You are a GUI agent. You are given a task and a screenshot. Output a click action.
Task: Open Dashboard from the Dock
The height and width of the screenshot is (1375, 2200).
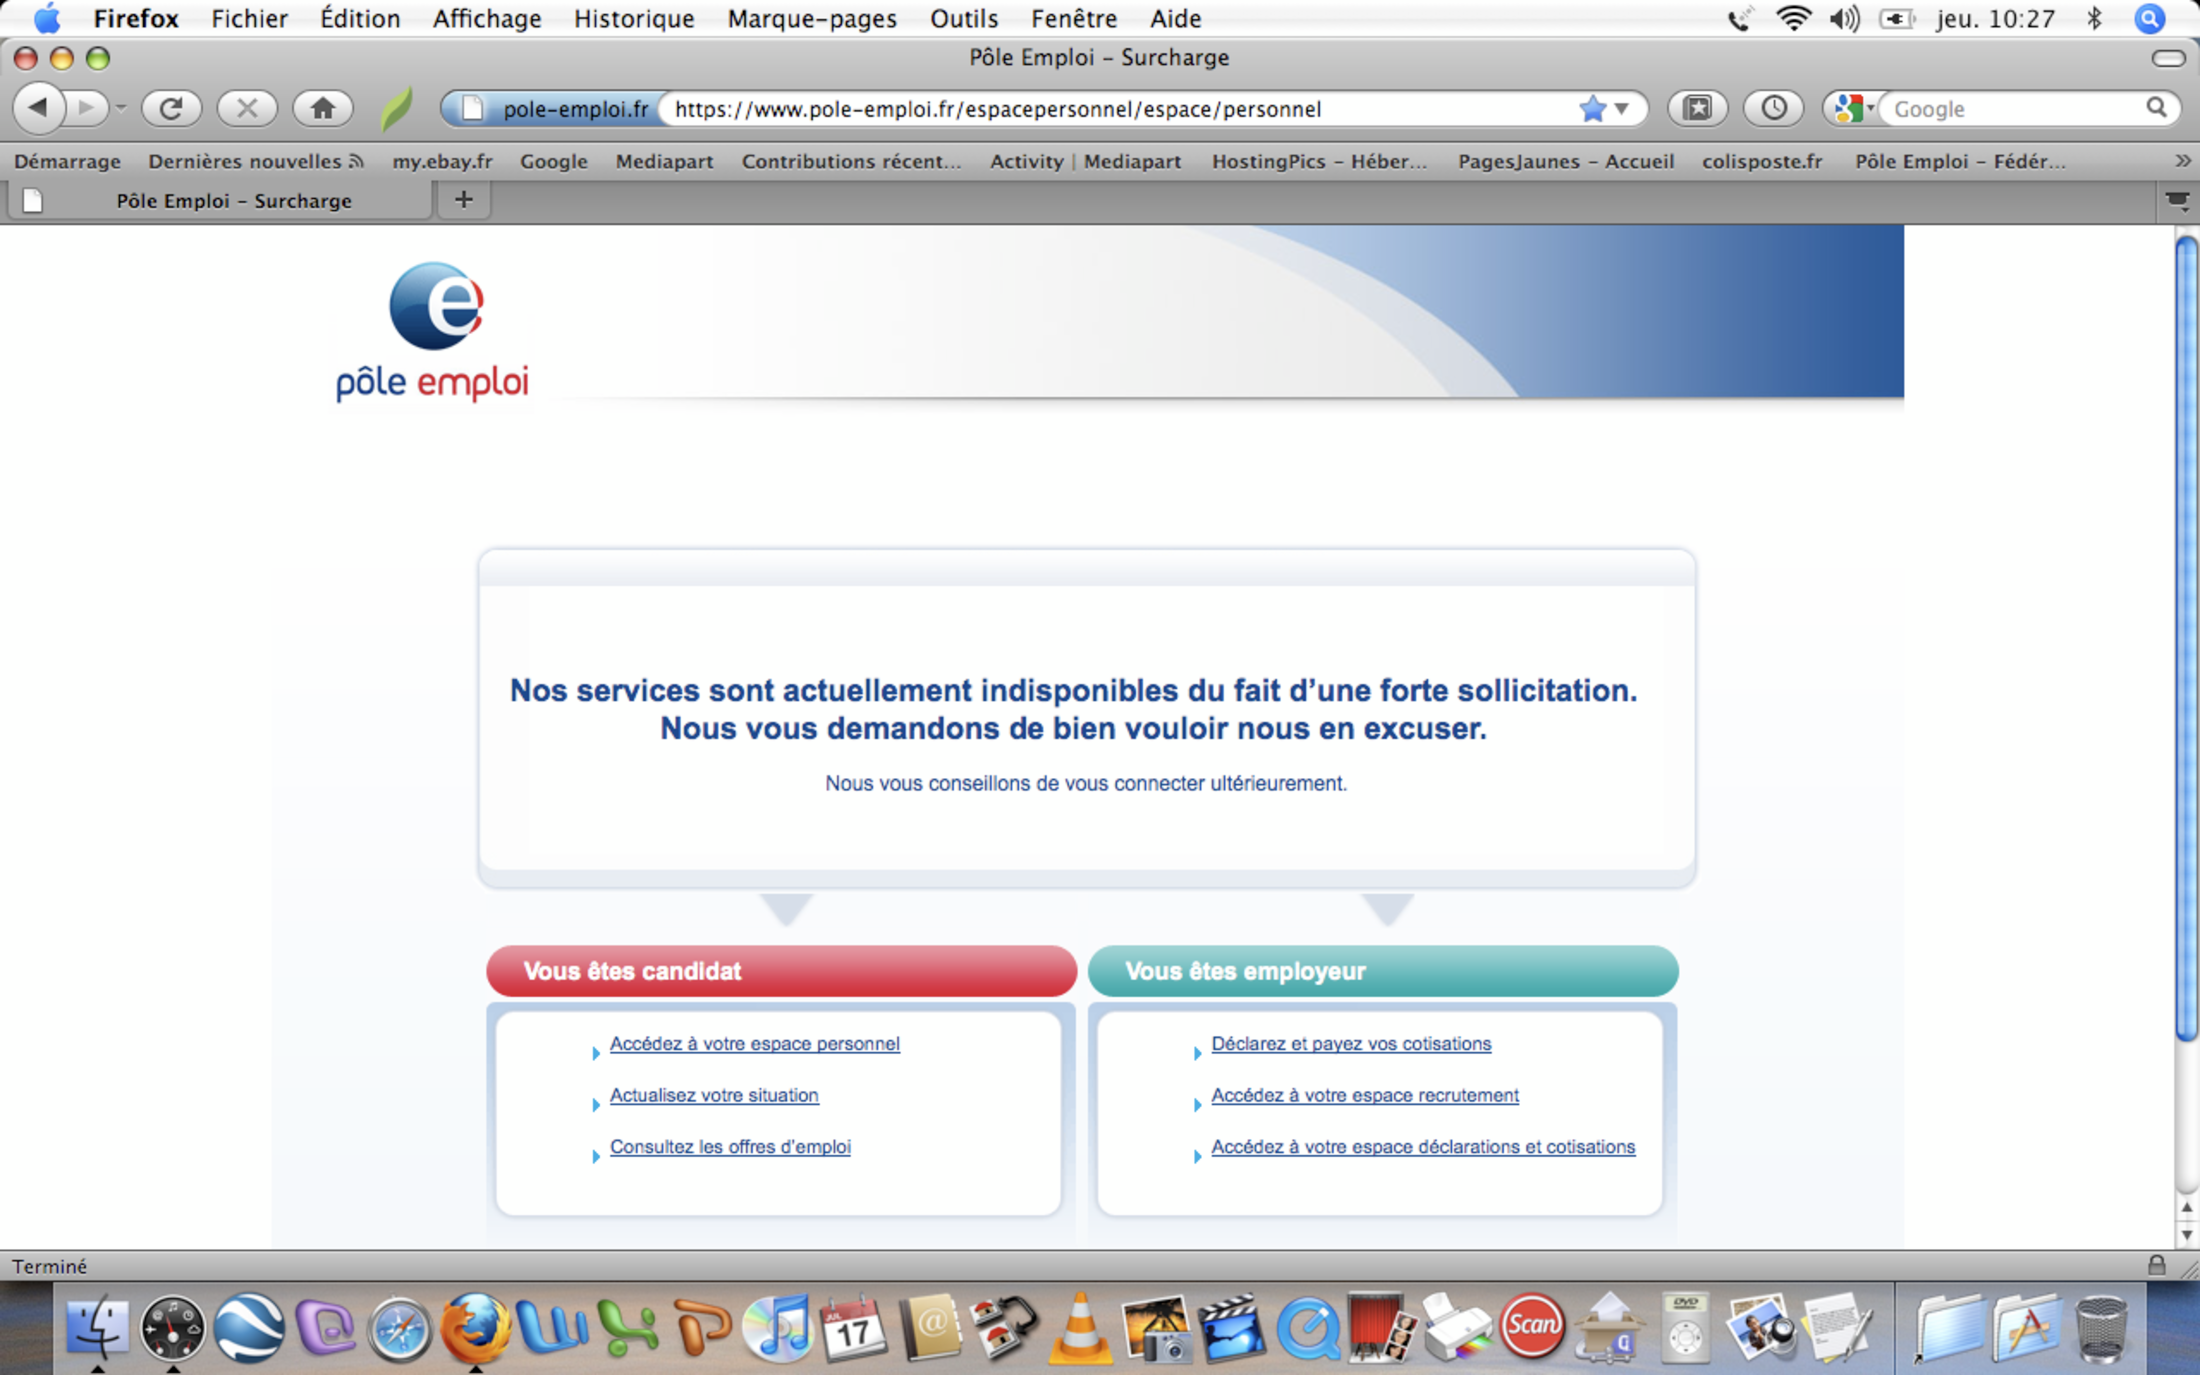(172, 1328)
